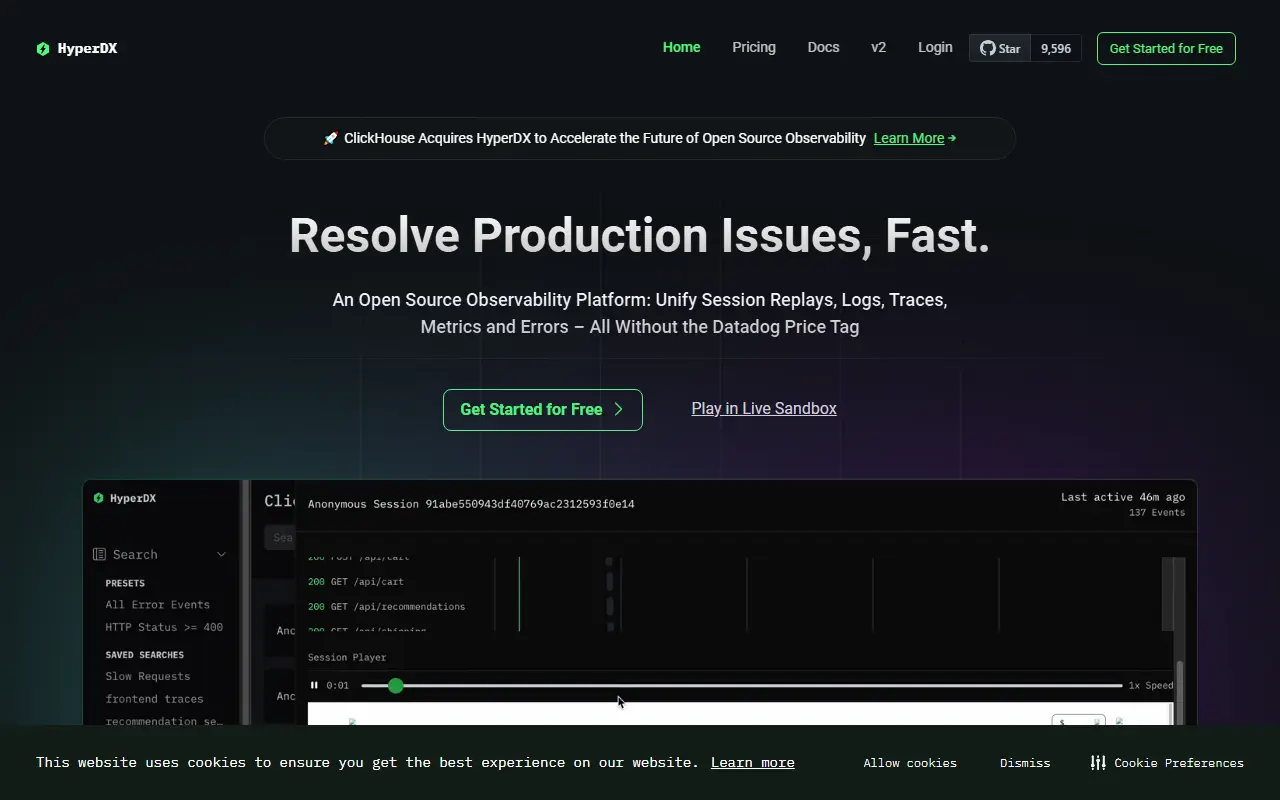
Task: Go to the Pricing page
Action: (754, 47)
